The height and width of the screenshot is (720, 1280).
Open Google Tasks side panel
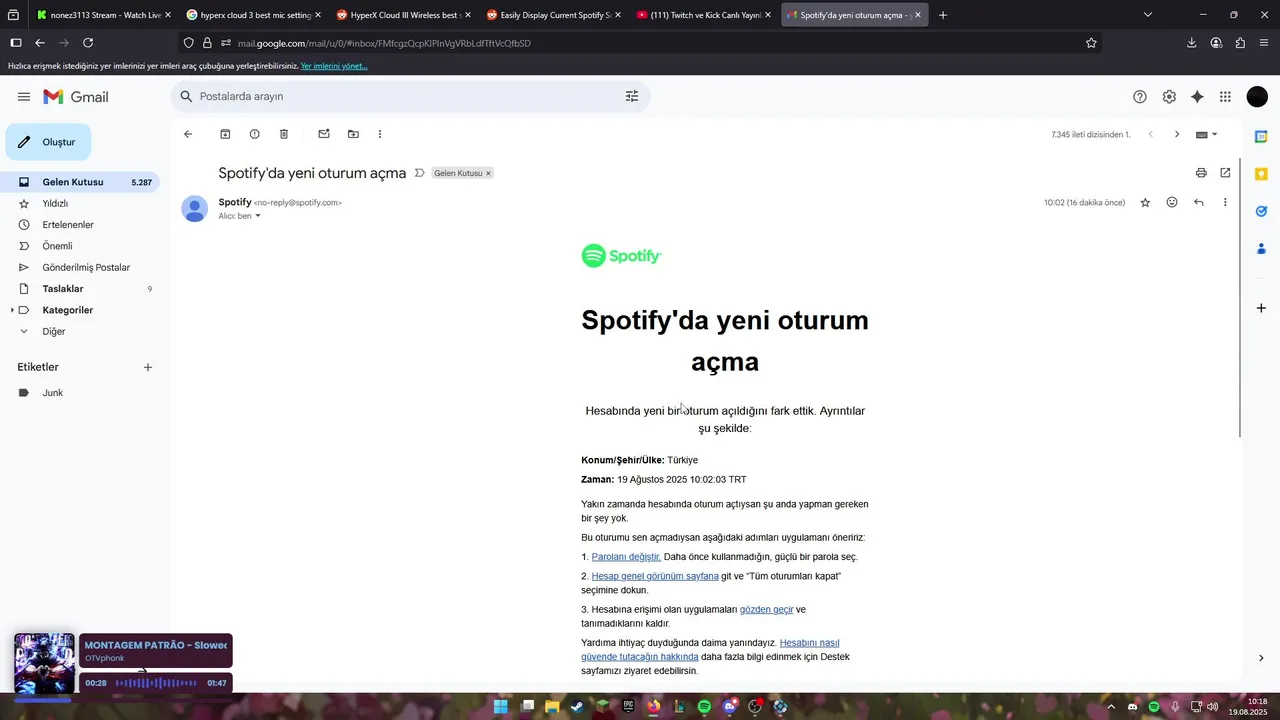(1261, 211)
